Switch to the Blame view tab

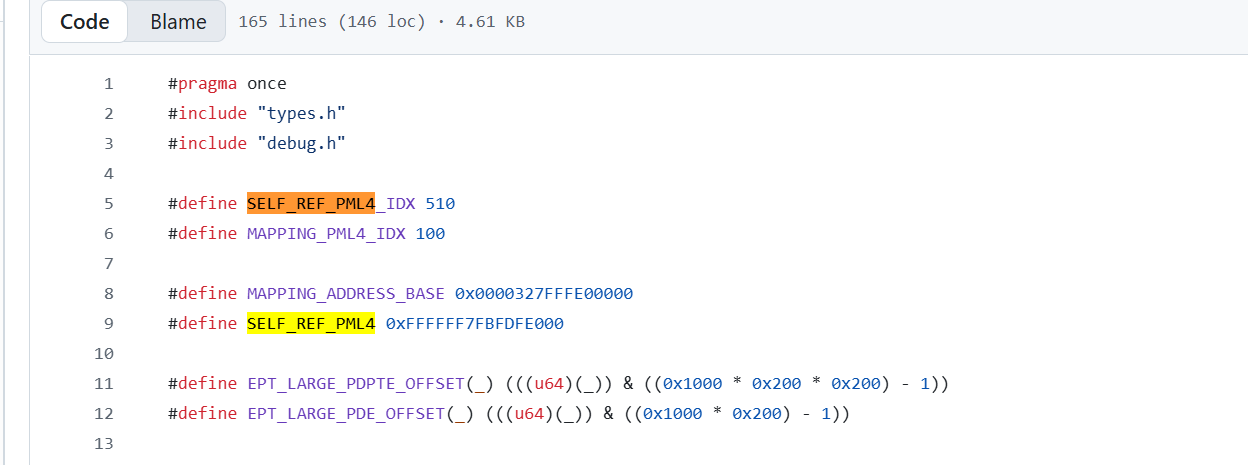178,22
